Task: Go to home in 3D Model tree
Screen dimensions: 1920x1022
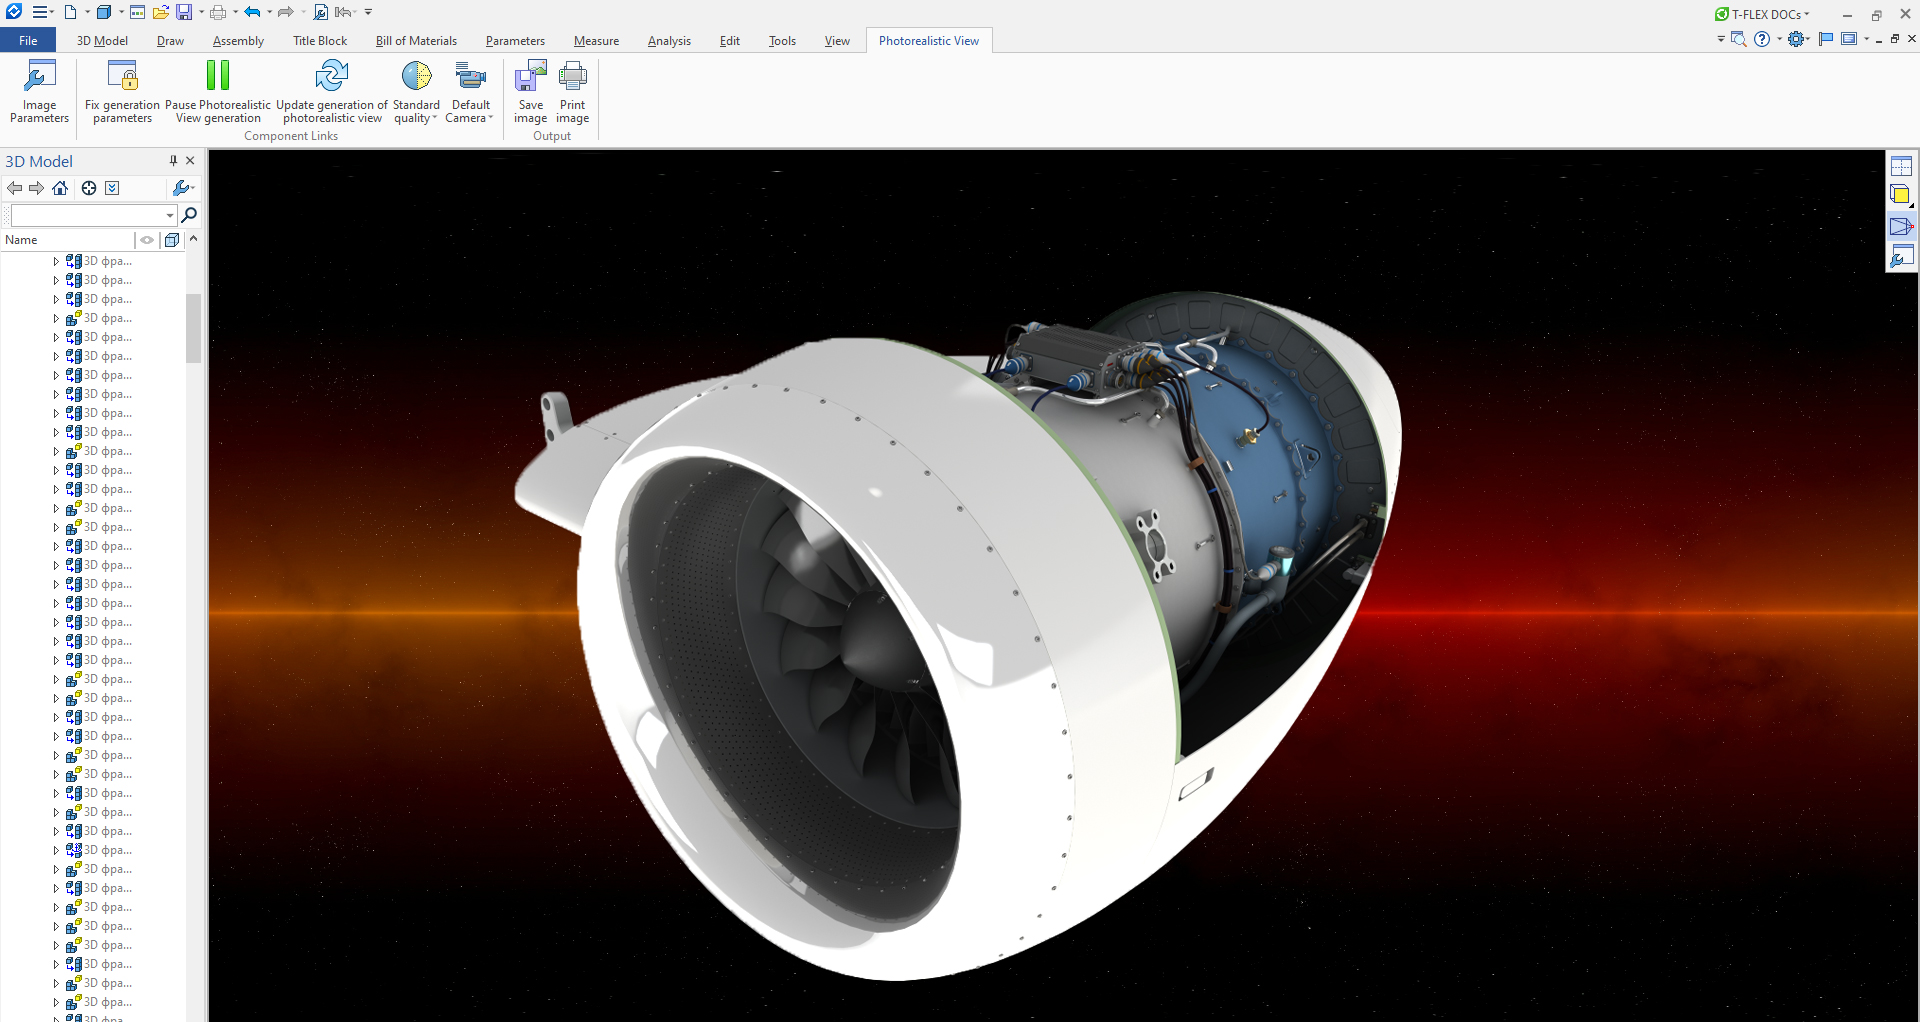Action: point(60,188)
